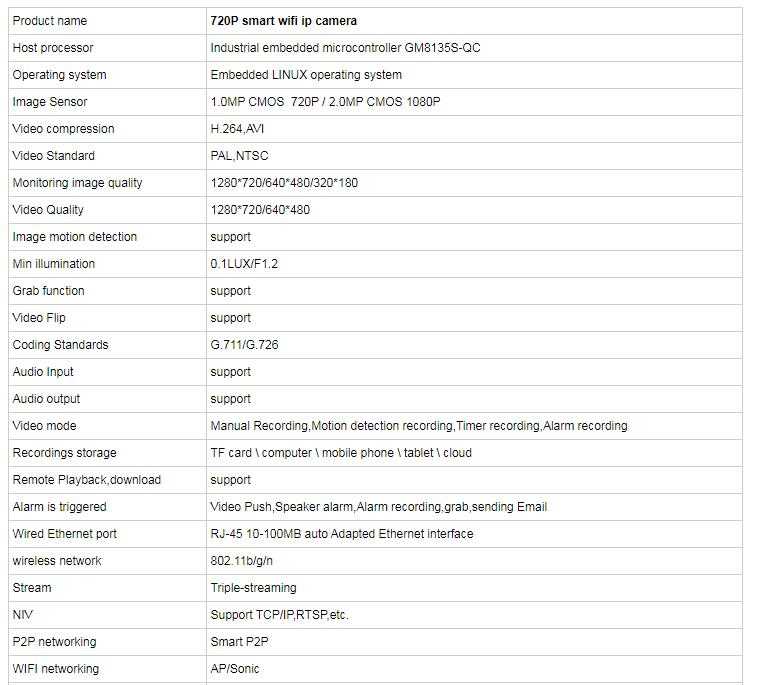Click the "720P smart wifi ip camera" heading

(283, 21)
